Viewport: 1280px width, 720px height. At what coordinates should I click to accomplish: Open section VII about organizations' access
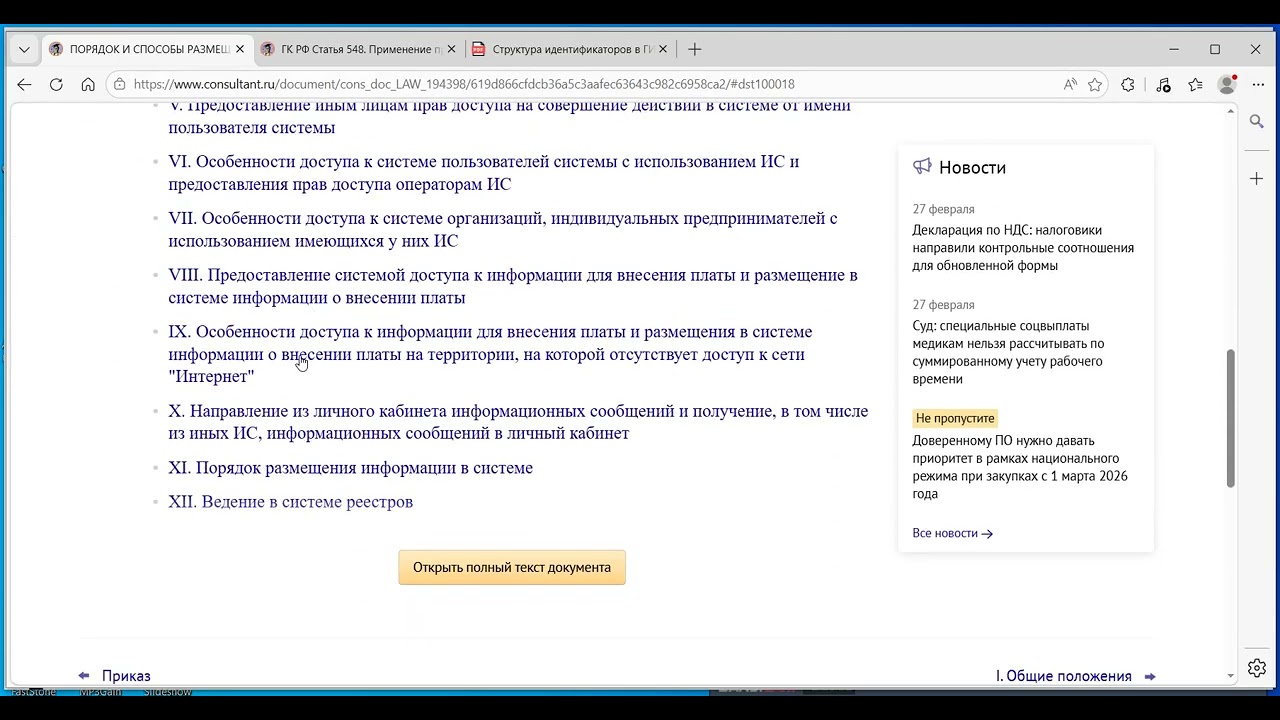coord(503,230)
